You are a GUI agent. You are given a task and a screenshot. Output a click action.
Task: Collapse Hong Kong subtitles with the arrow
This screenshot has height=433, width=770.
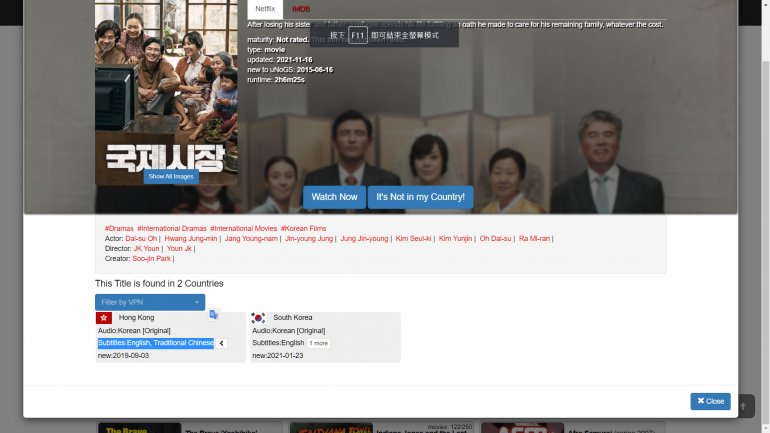(221, 343)
